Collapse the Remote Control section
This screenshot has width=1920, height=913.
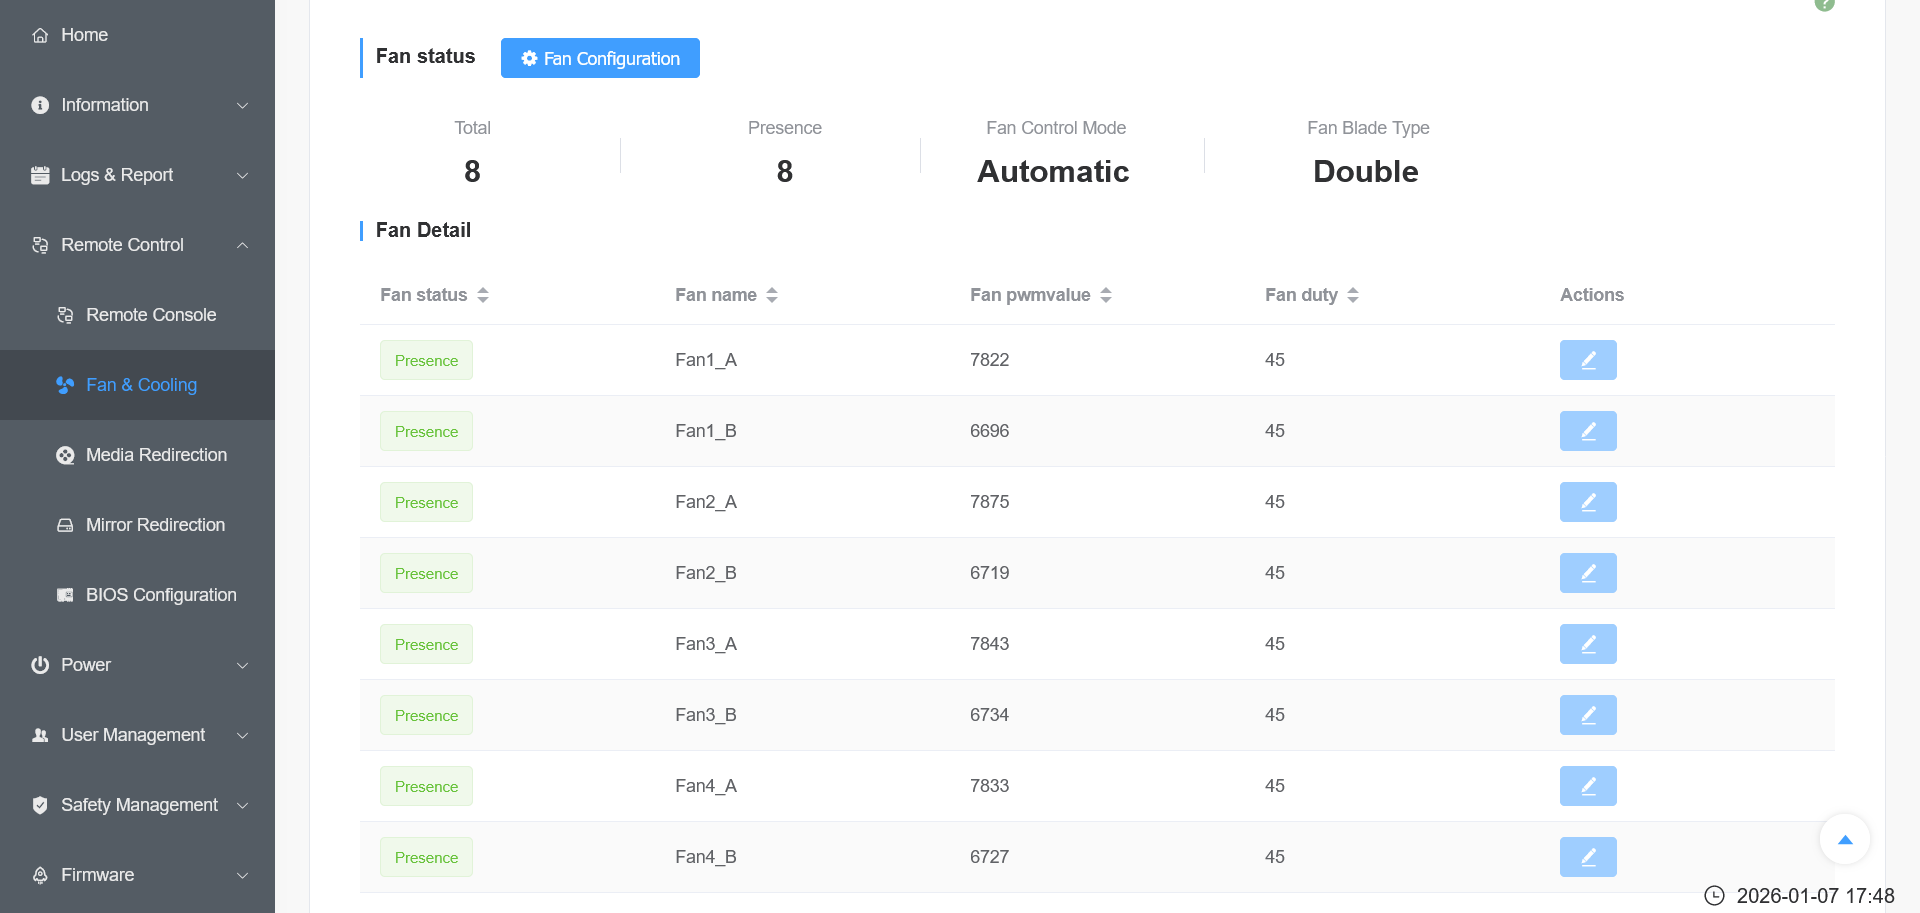242,245
